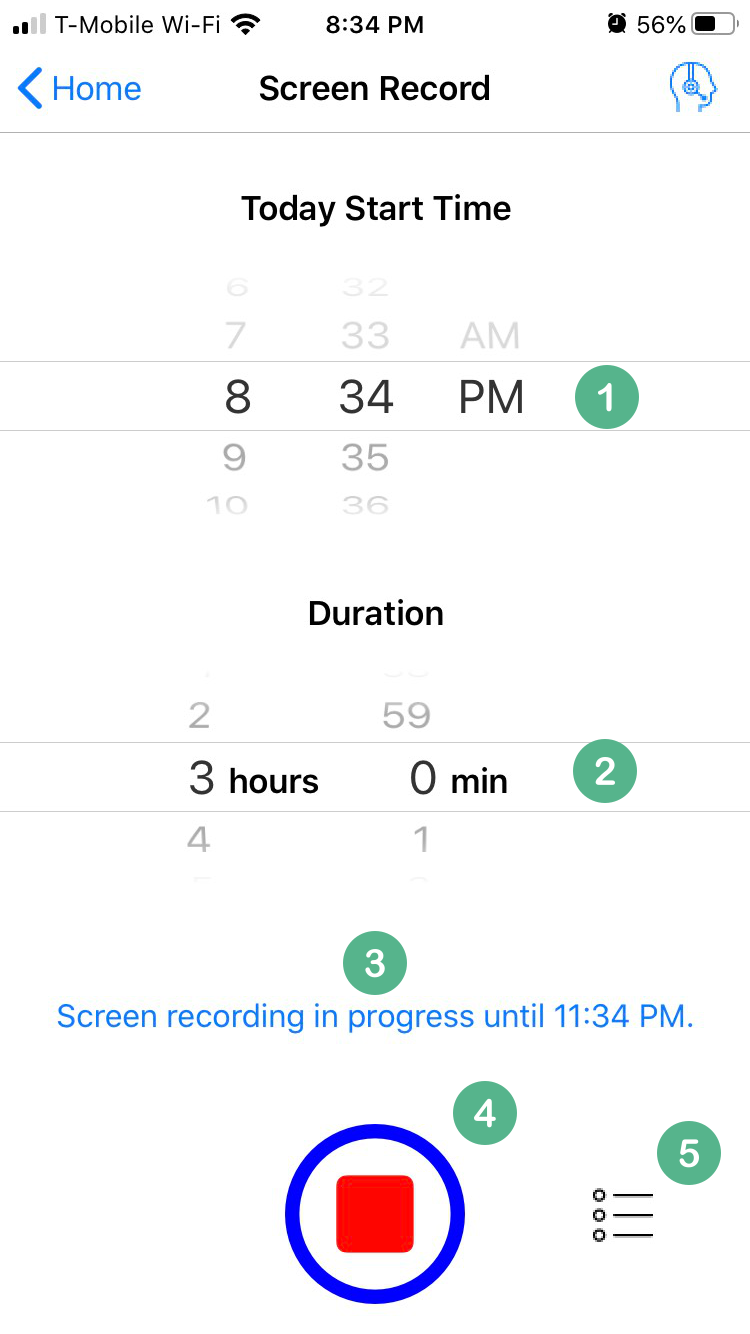The height and width of the screenshot is (1334, 750).
Task: Choose 4 hours duration
Action: pos(199,839)
